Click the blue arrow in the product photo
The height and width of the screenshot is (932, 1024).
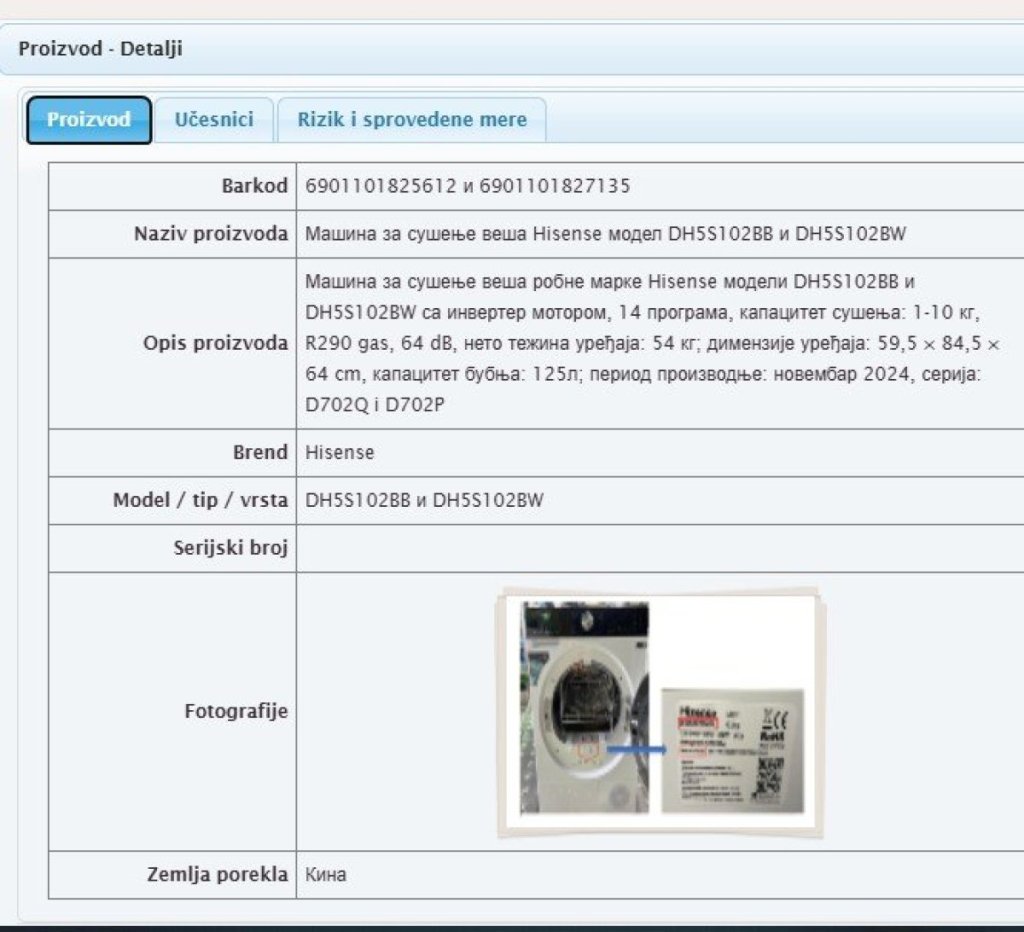638,748
